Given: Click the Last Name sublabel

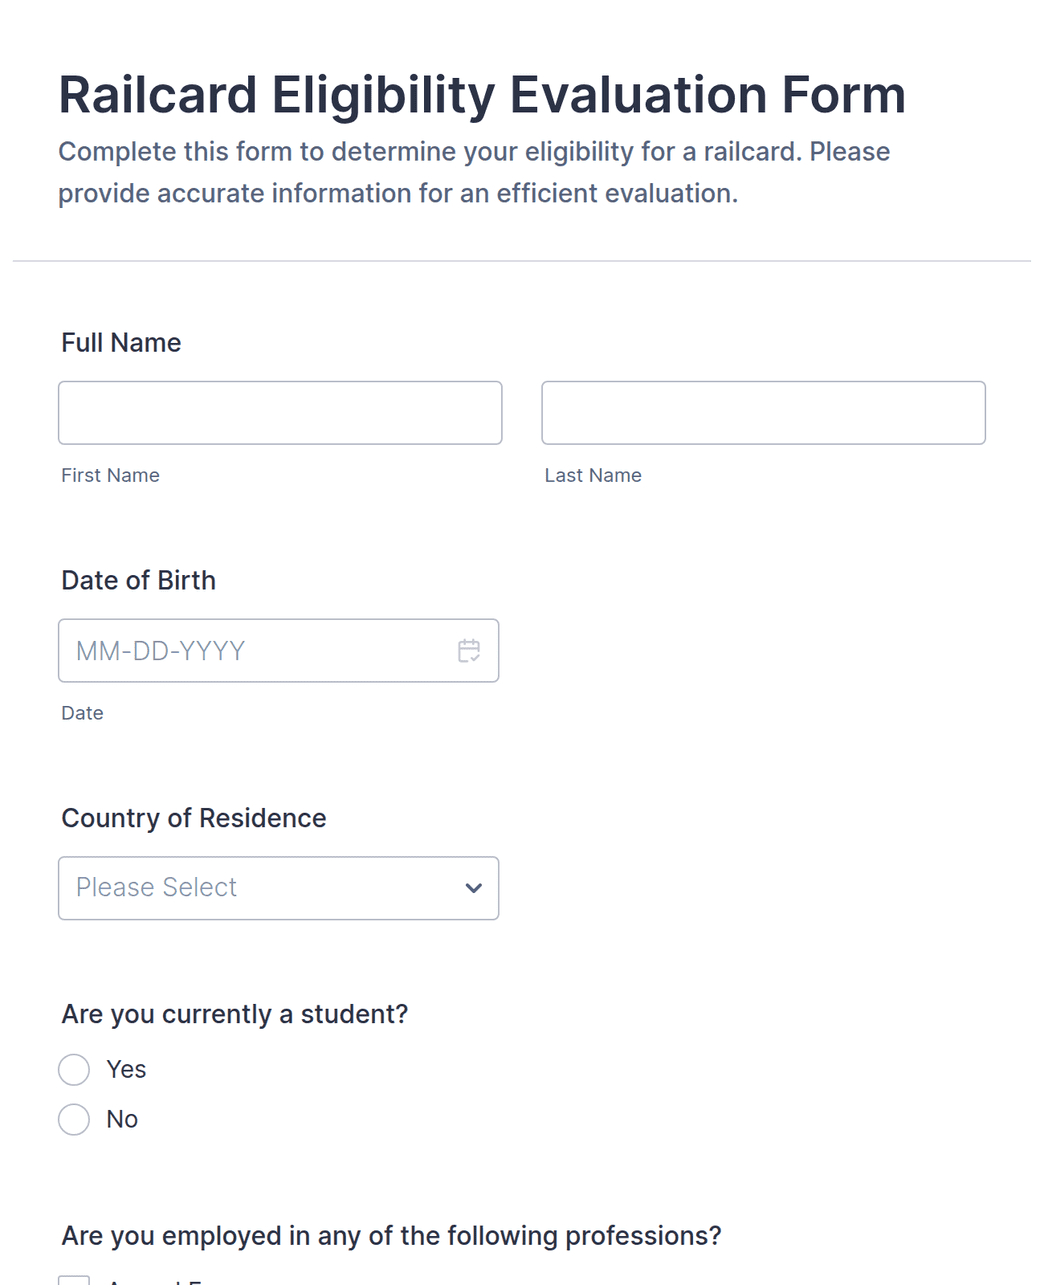Looking at the screenshot, I should point(593,475).
